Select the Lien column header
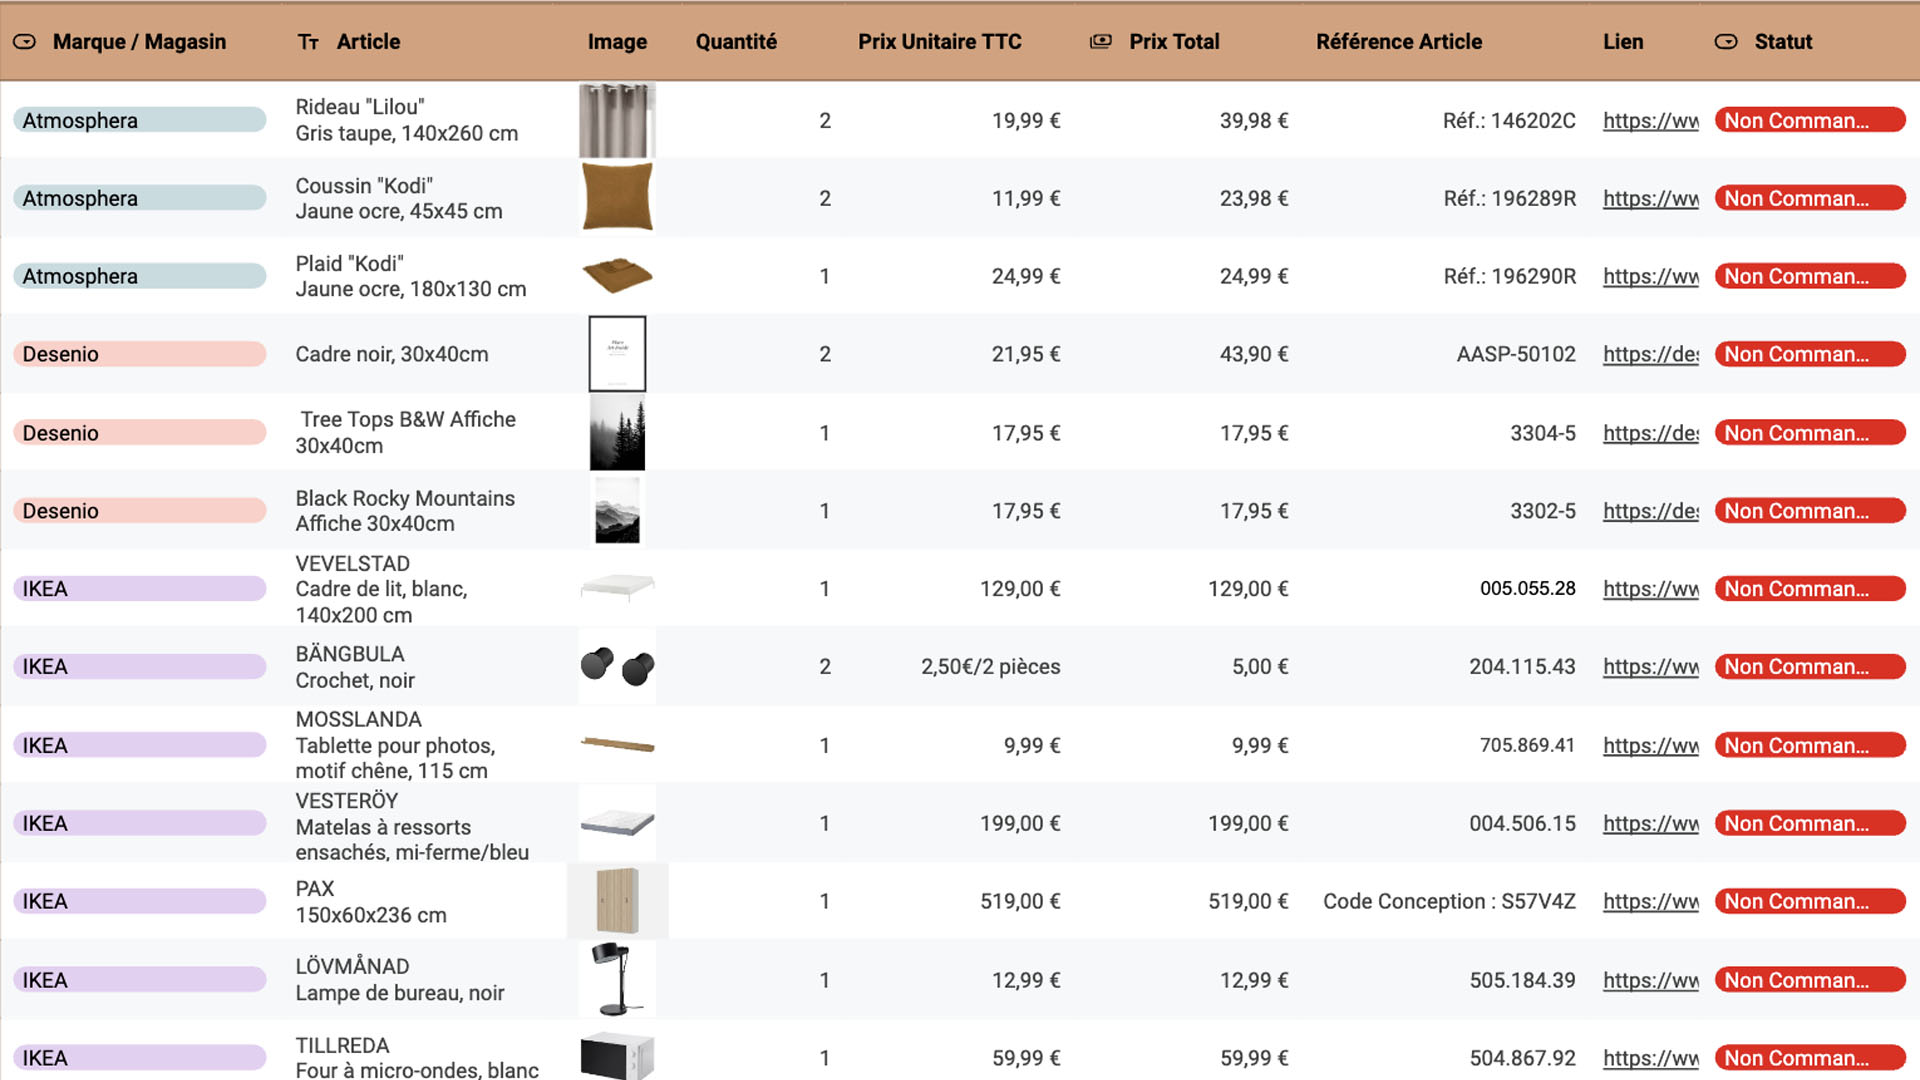The height and width of the screenshot is (1080, 1920). tap(1623, 42)
